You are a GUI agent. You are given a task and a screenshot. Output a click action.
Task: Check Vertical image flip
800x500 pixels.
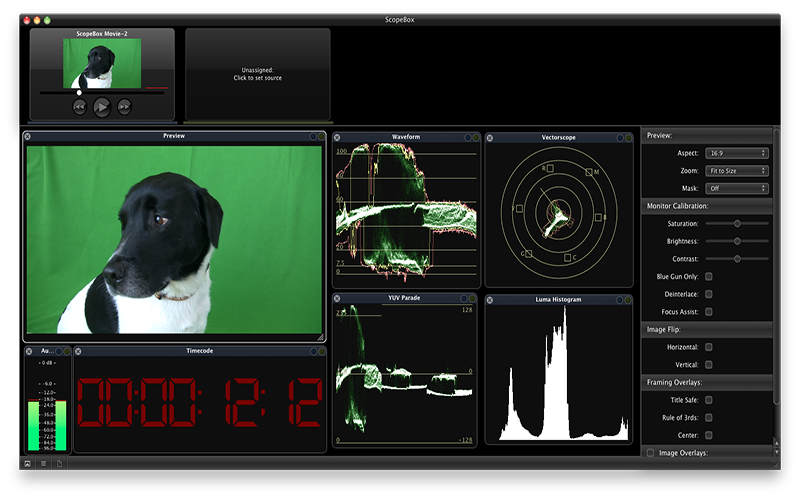[x=709, y=365]
